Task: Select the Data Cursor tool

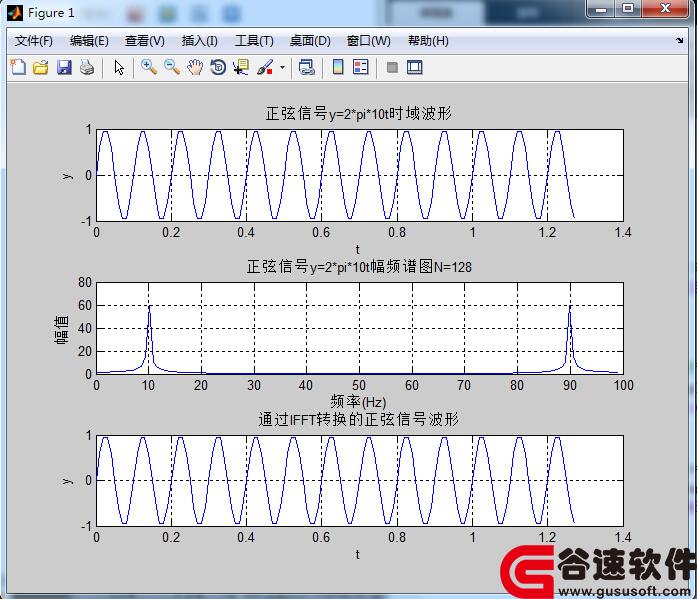Action: [x=240, y=68]
